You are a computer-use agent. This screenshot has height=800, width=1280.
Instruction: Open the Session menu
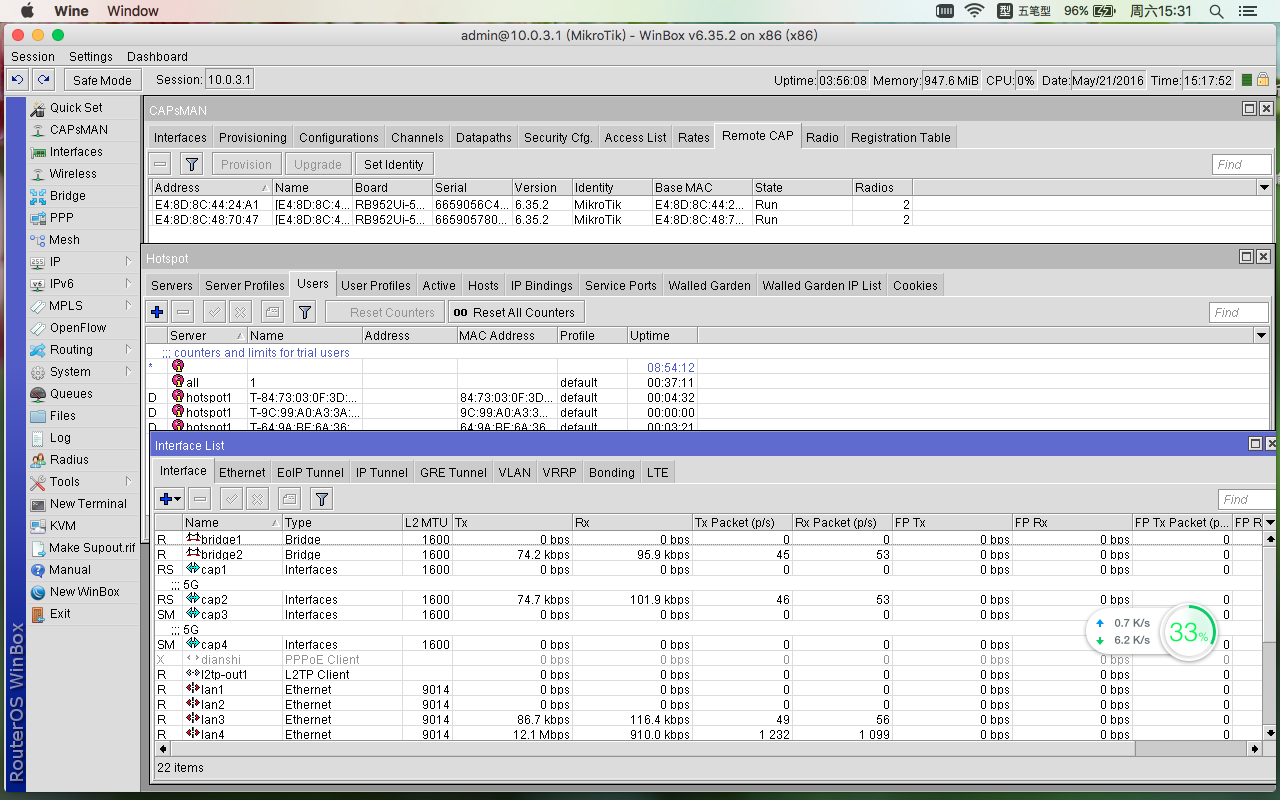tap(33, 56)
